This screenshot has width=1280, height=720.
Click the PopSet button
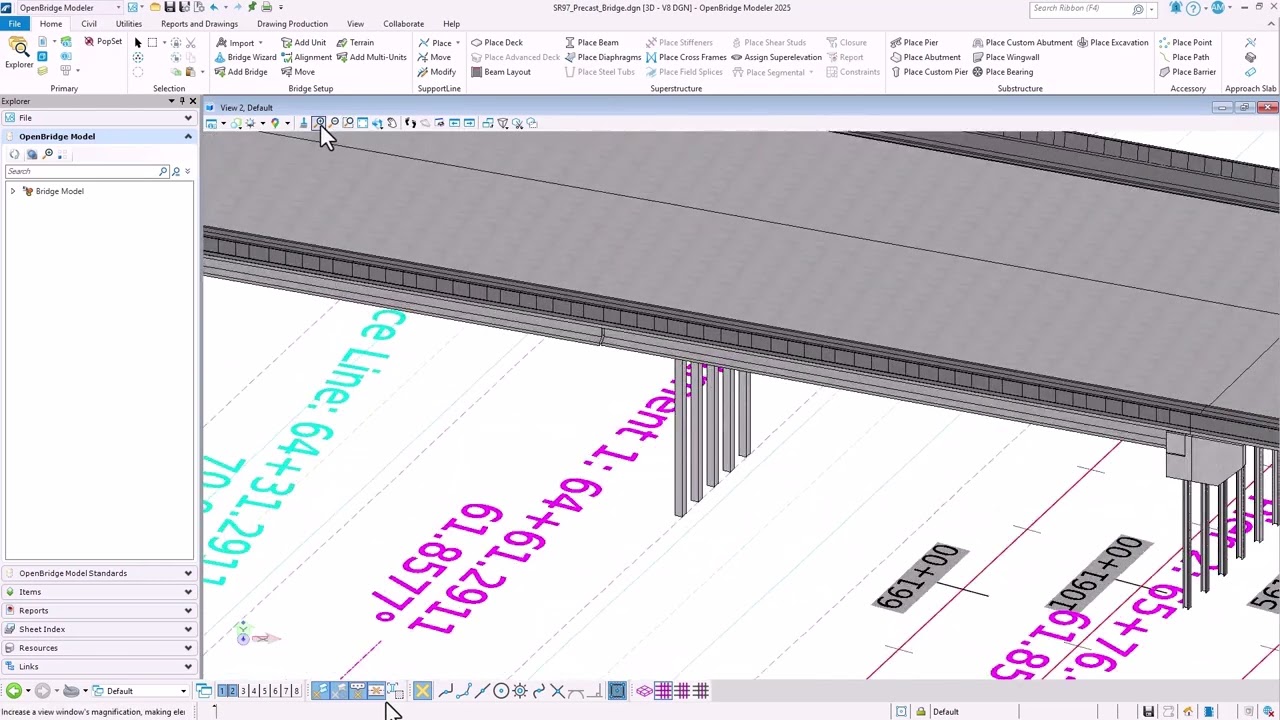click(103, 42)
